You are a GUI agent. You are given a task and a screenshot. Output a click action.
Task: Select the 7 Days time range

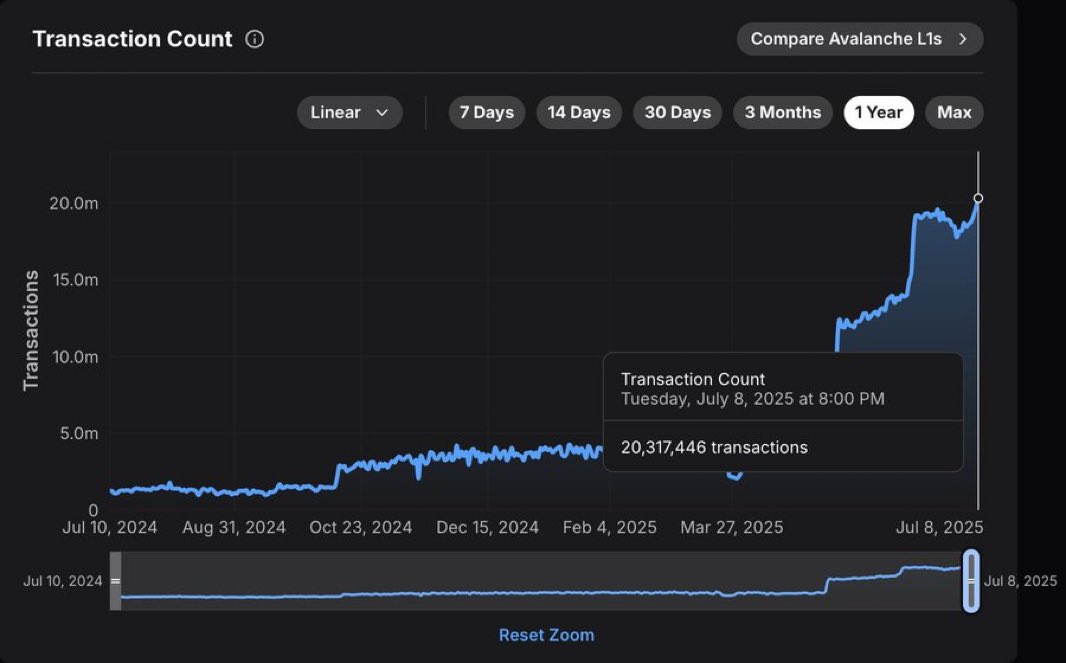click(x=486, y=112)
